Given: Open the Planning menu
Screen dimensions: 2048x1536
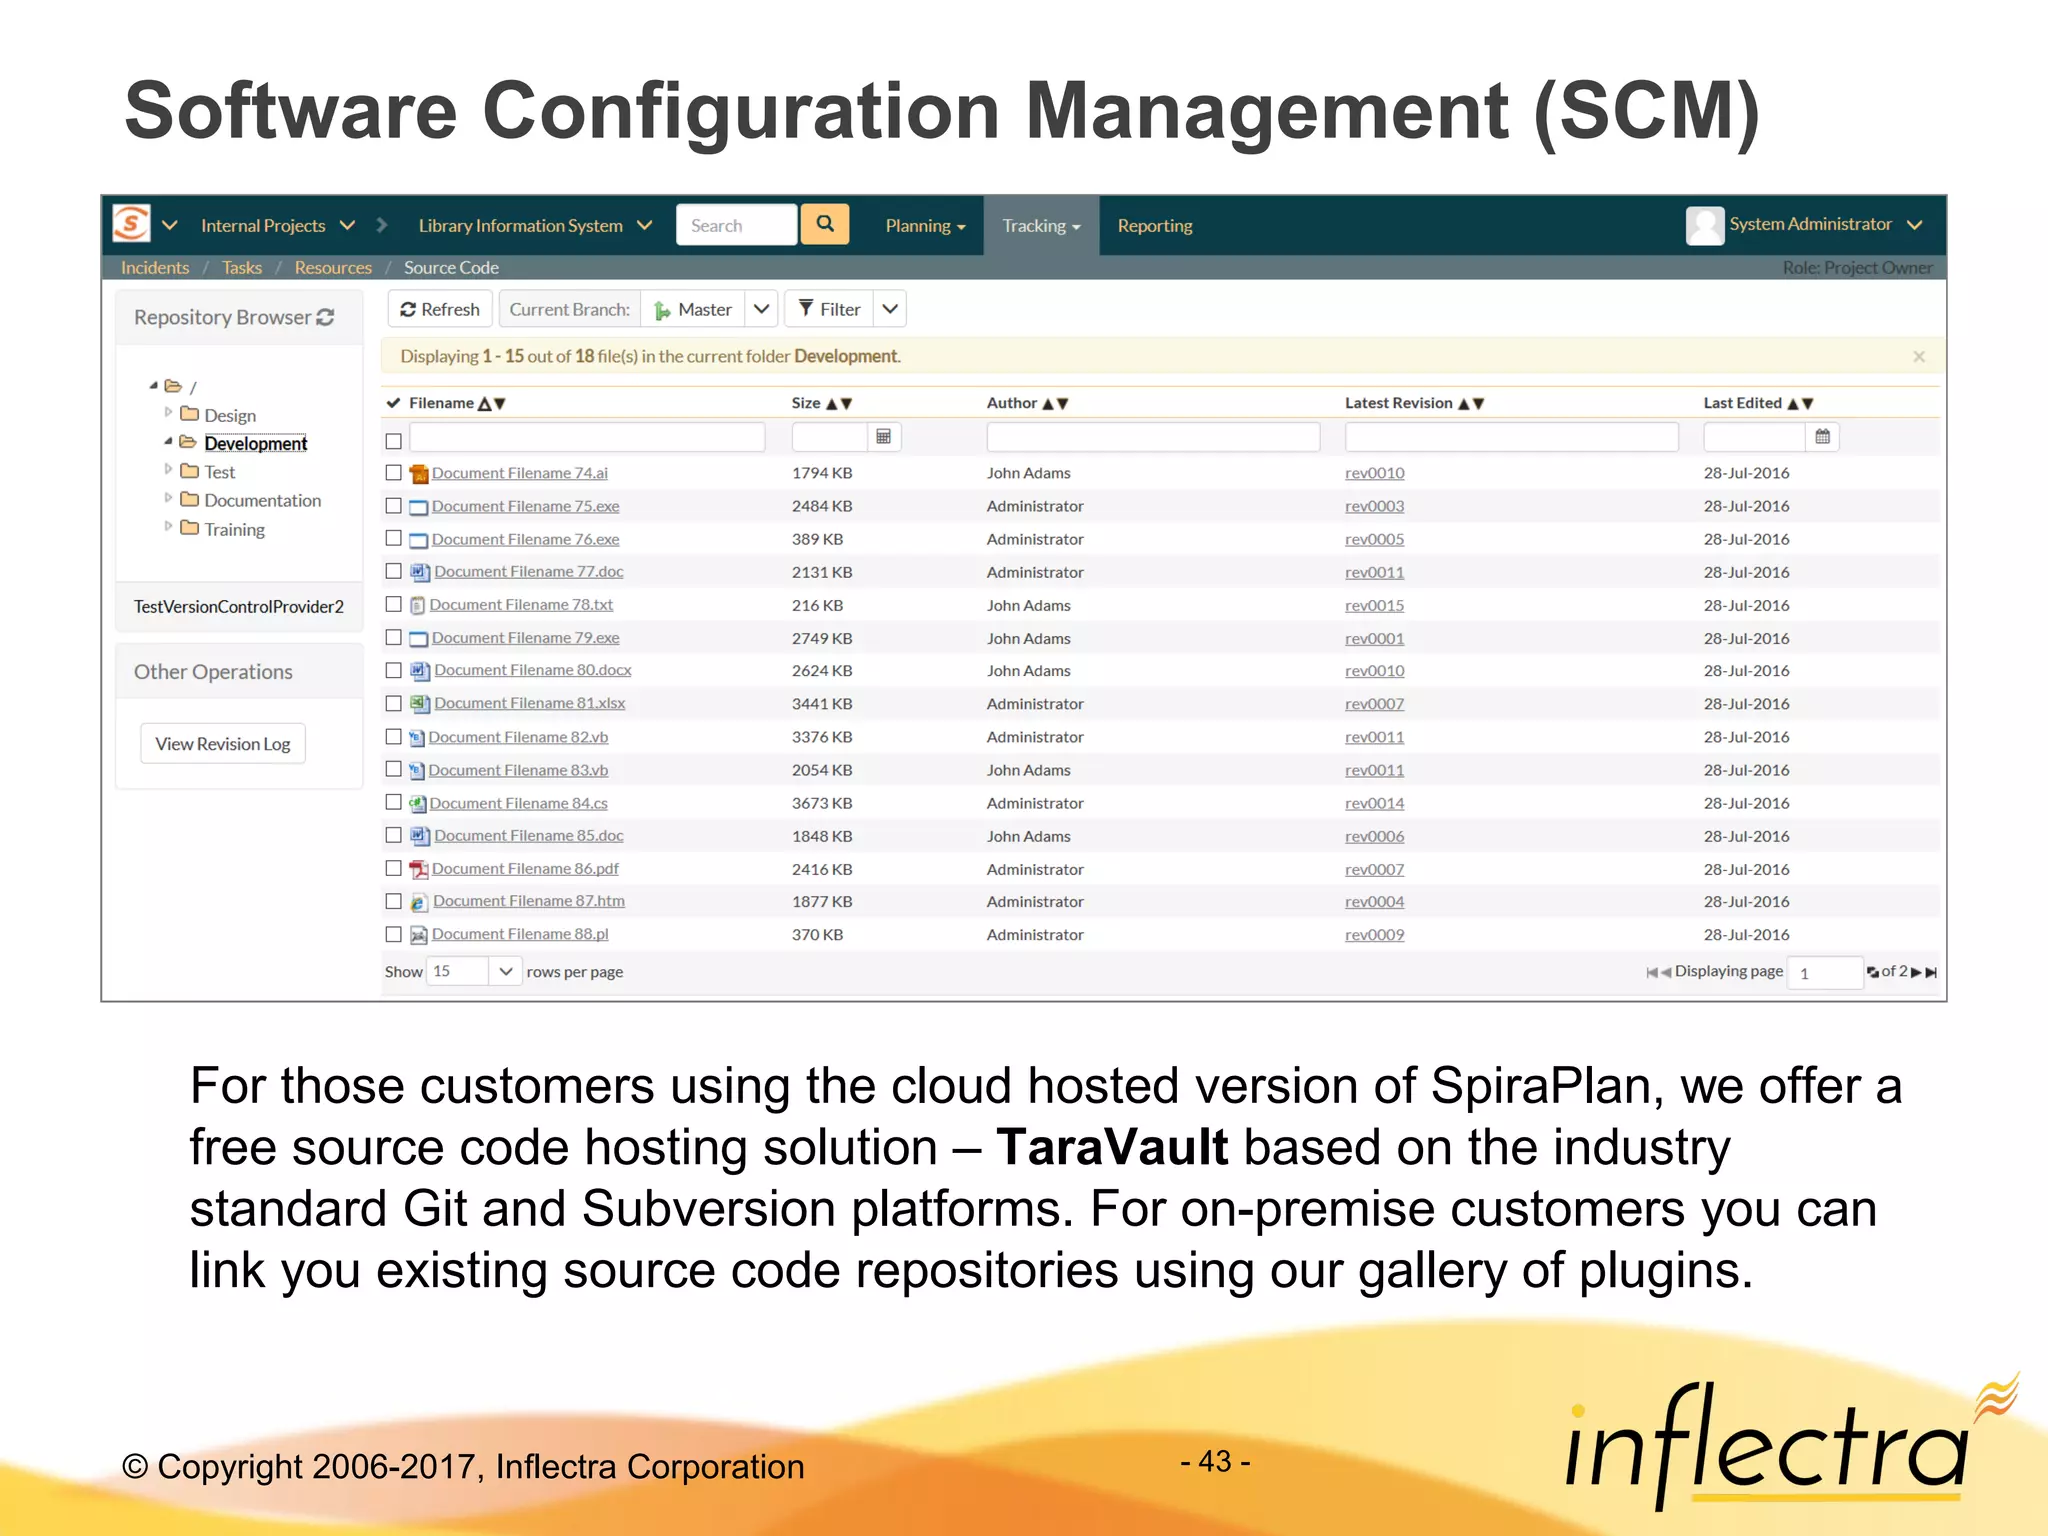Looking at the screenshot, I should coord(925,226).
